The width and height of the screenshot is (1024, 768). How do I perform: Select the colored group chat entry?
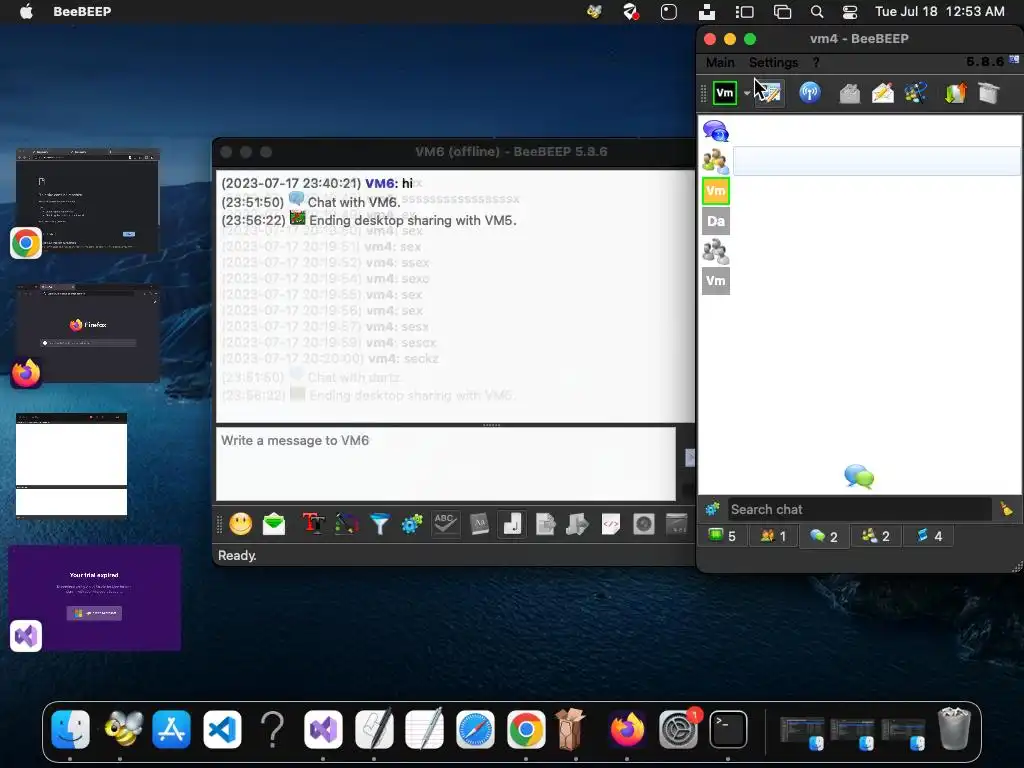(x=716, y=161)
